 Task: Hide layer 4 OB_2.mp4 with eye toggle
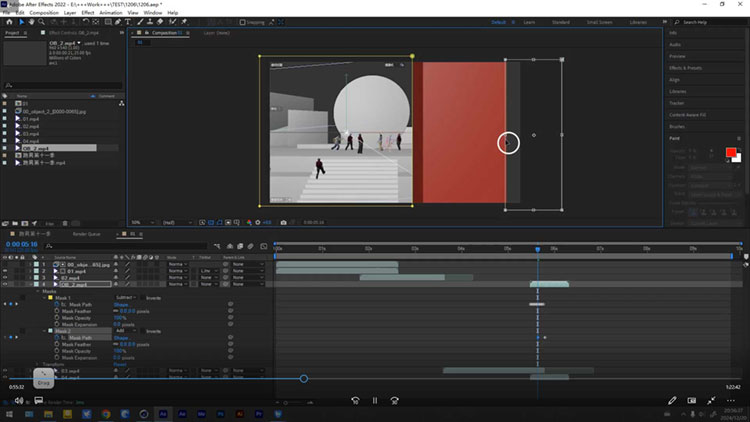(x=5, y=284)
